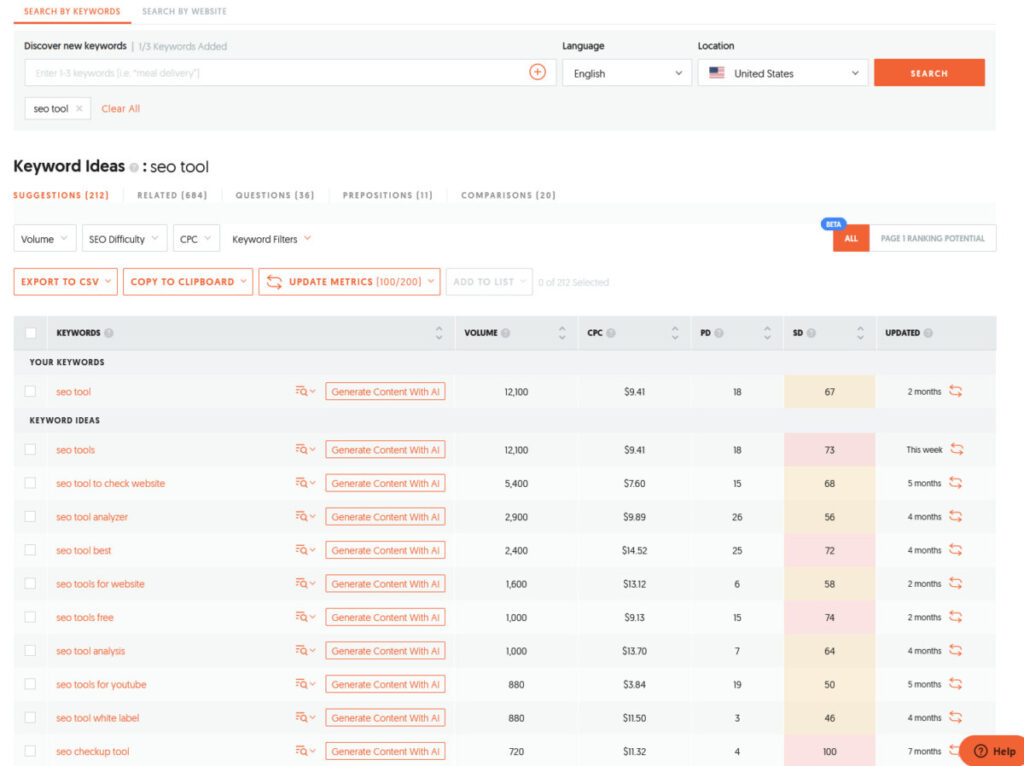Open search overview icon for 'seo tool'
Image resolution: width=1024 pixels, height=766 pixels.
tap(304, 391)
